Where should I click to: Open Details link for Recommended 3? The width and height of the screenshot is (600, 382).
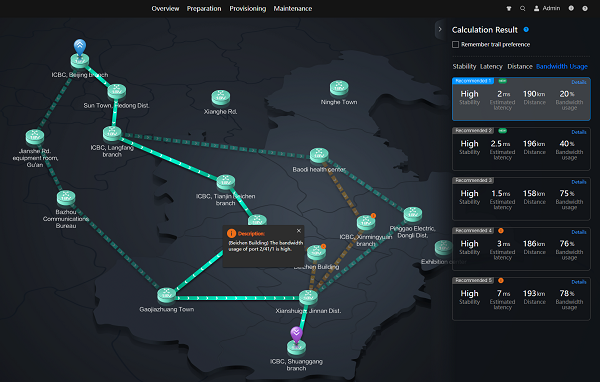pyautogui.click(x=579, y=182)
